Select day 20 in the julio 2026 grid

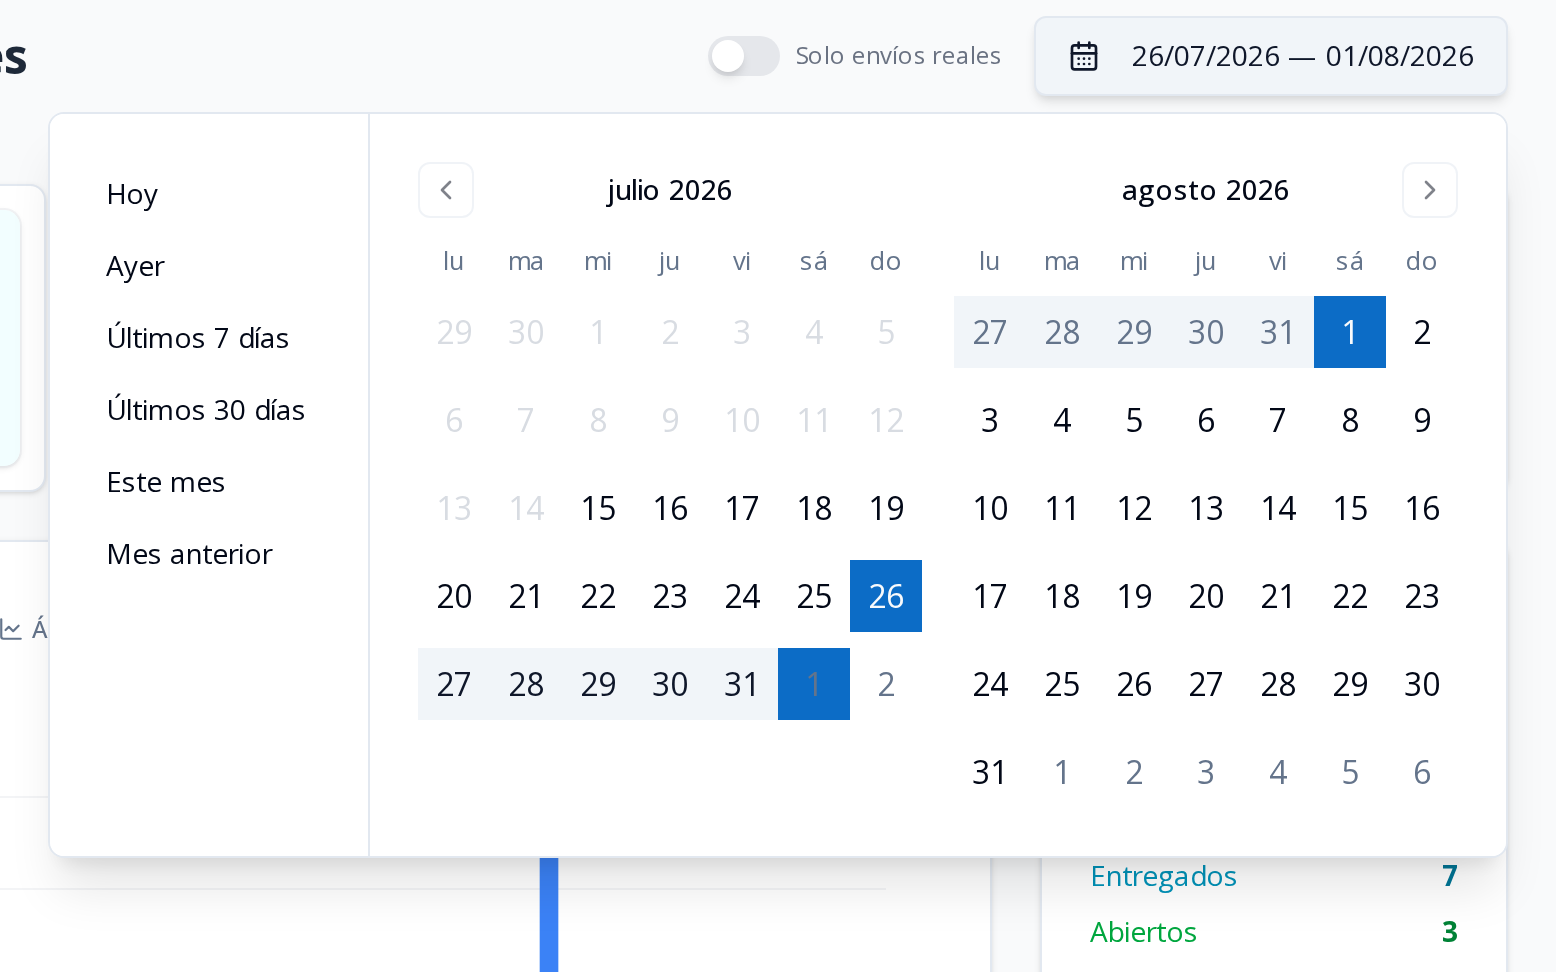pyautogui.click(x=454, y=596)
